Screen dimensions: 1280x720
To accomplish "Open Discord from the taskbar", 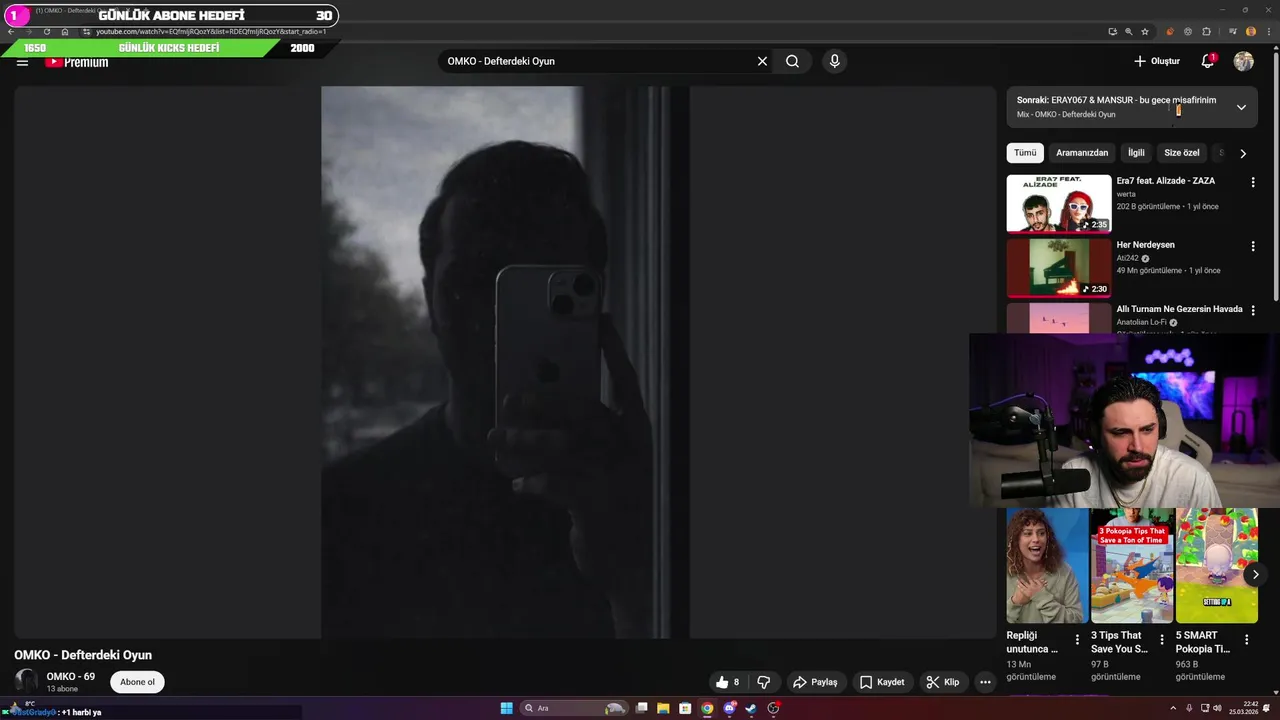I will (x=729, y=708).
